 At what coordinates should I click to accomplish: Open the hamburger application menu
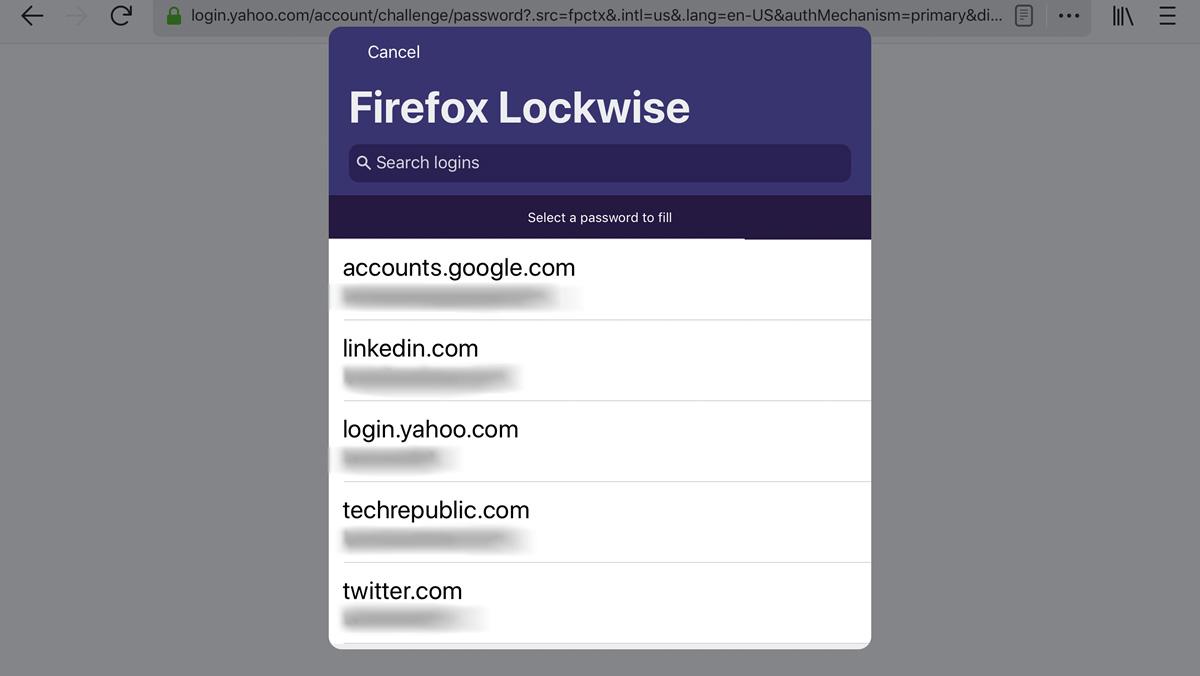point(1167,16)
